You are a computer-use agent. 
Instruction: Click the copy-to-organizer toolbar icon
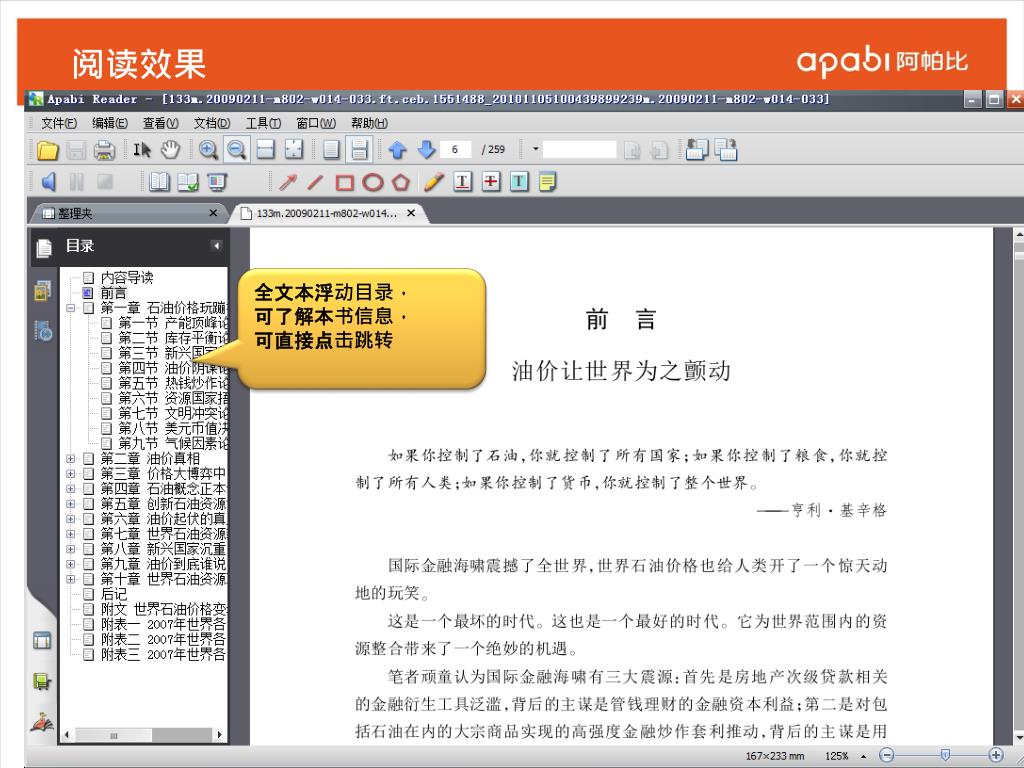click(697, 150)
